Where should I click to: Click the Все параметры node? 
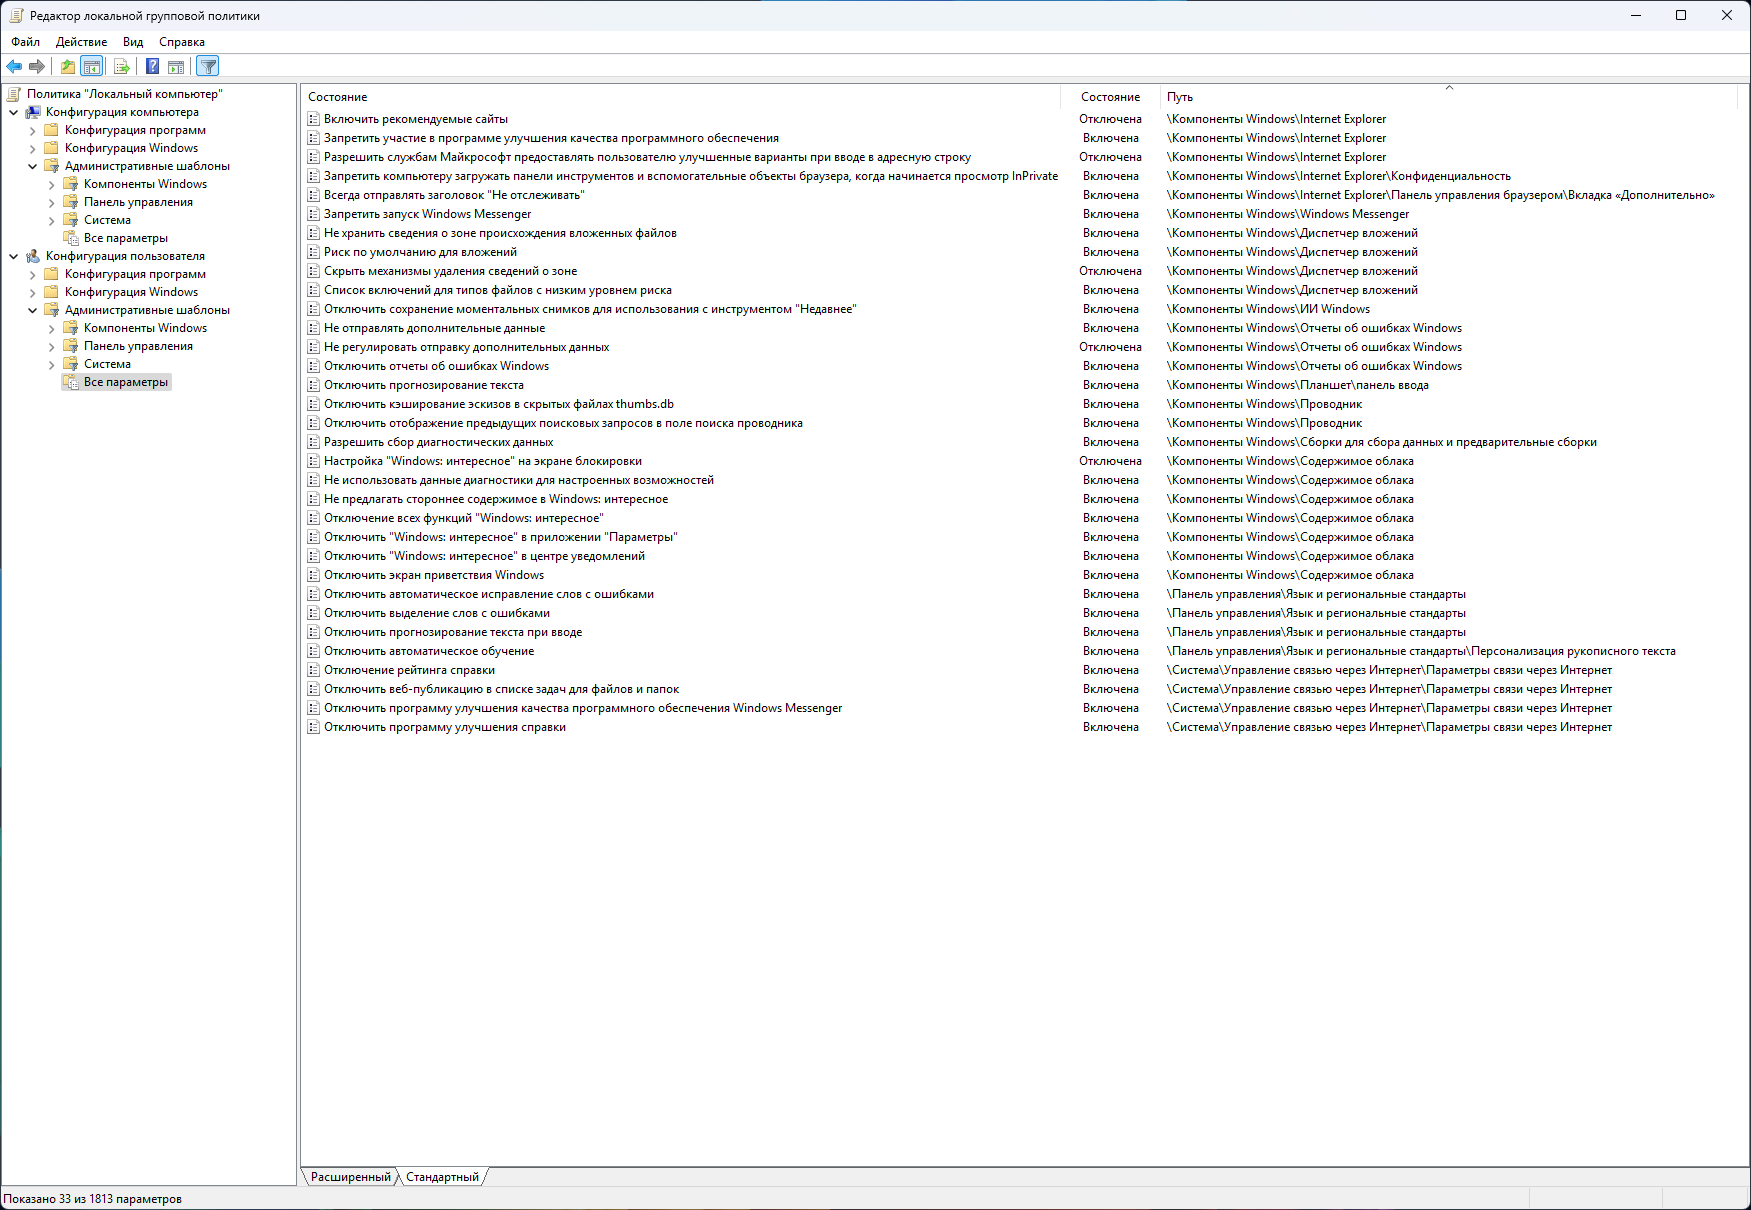(123, 381)
